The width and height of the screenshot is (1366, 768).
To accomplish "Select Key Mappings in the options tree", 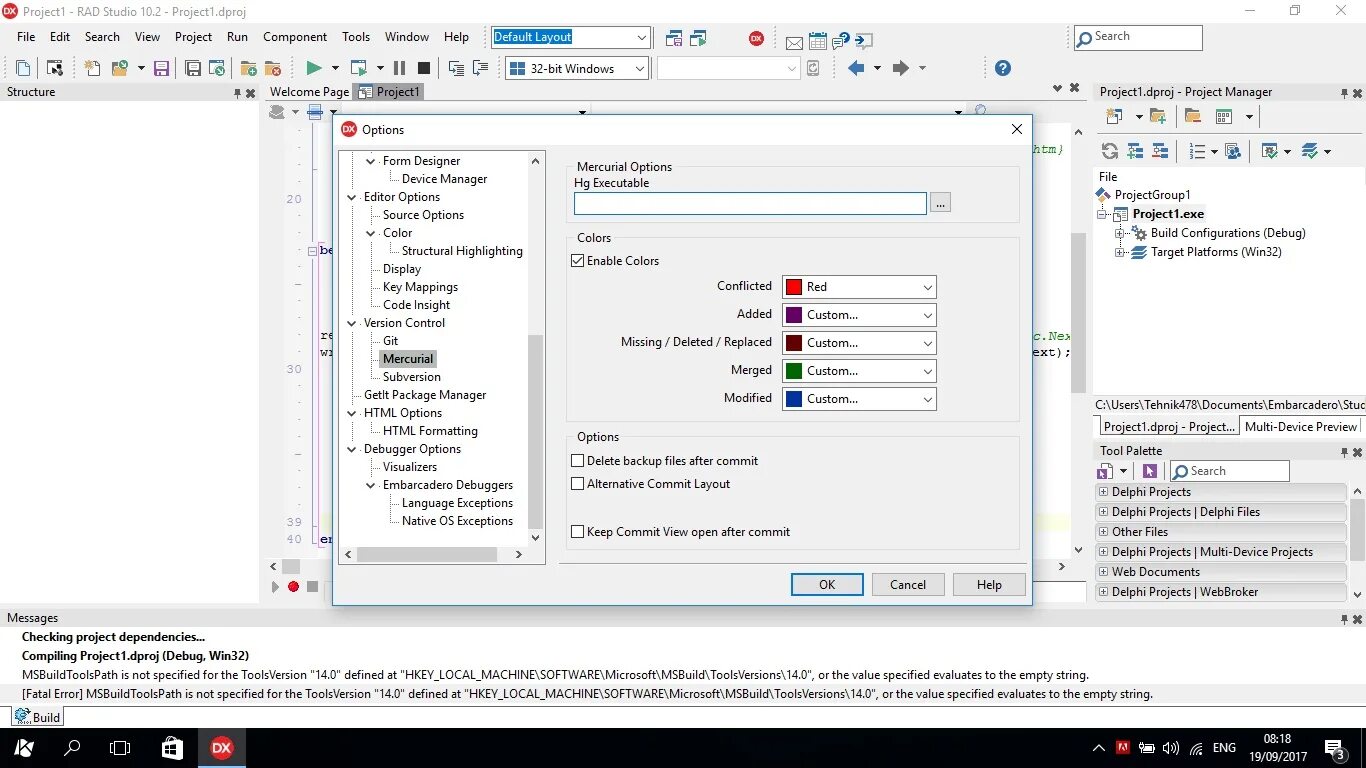I will click(420, 287).
